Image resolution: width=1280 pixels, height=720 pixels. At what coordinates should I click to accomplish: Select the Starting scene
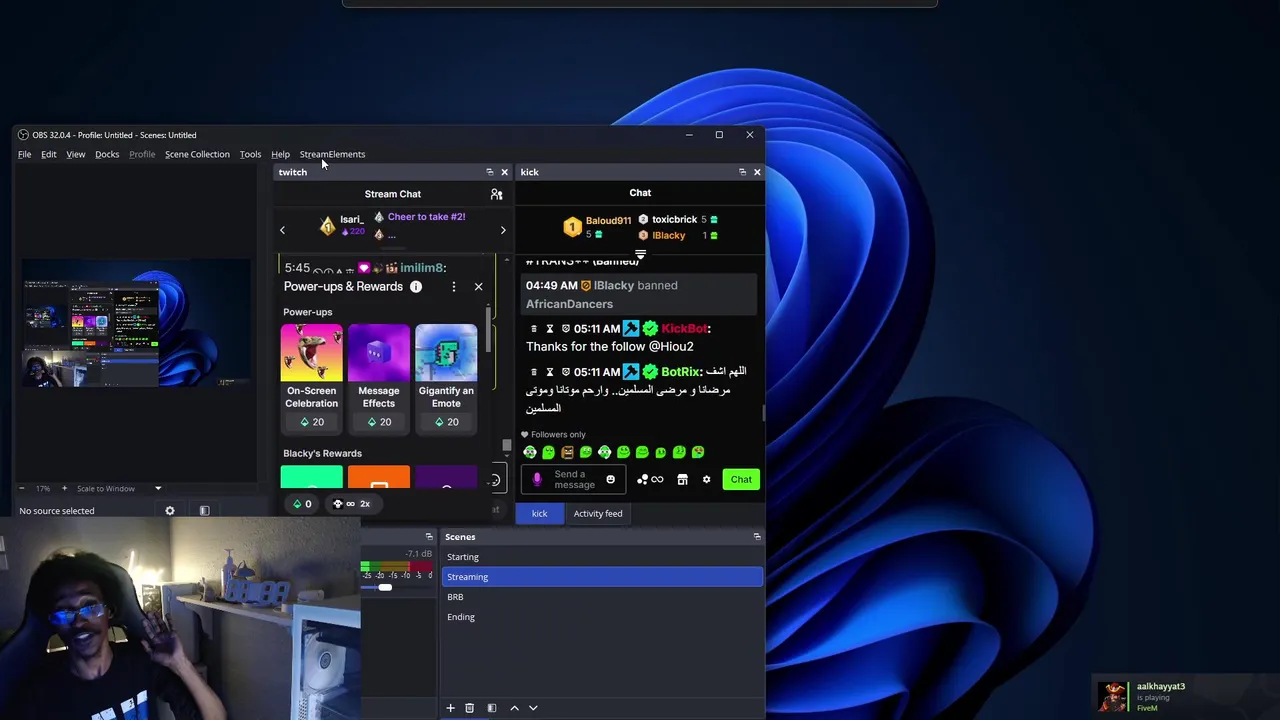(602, 557)
